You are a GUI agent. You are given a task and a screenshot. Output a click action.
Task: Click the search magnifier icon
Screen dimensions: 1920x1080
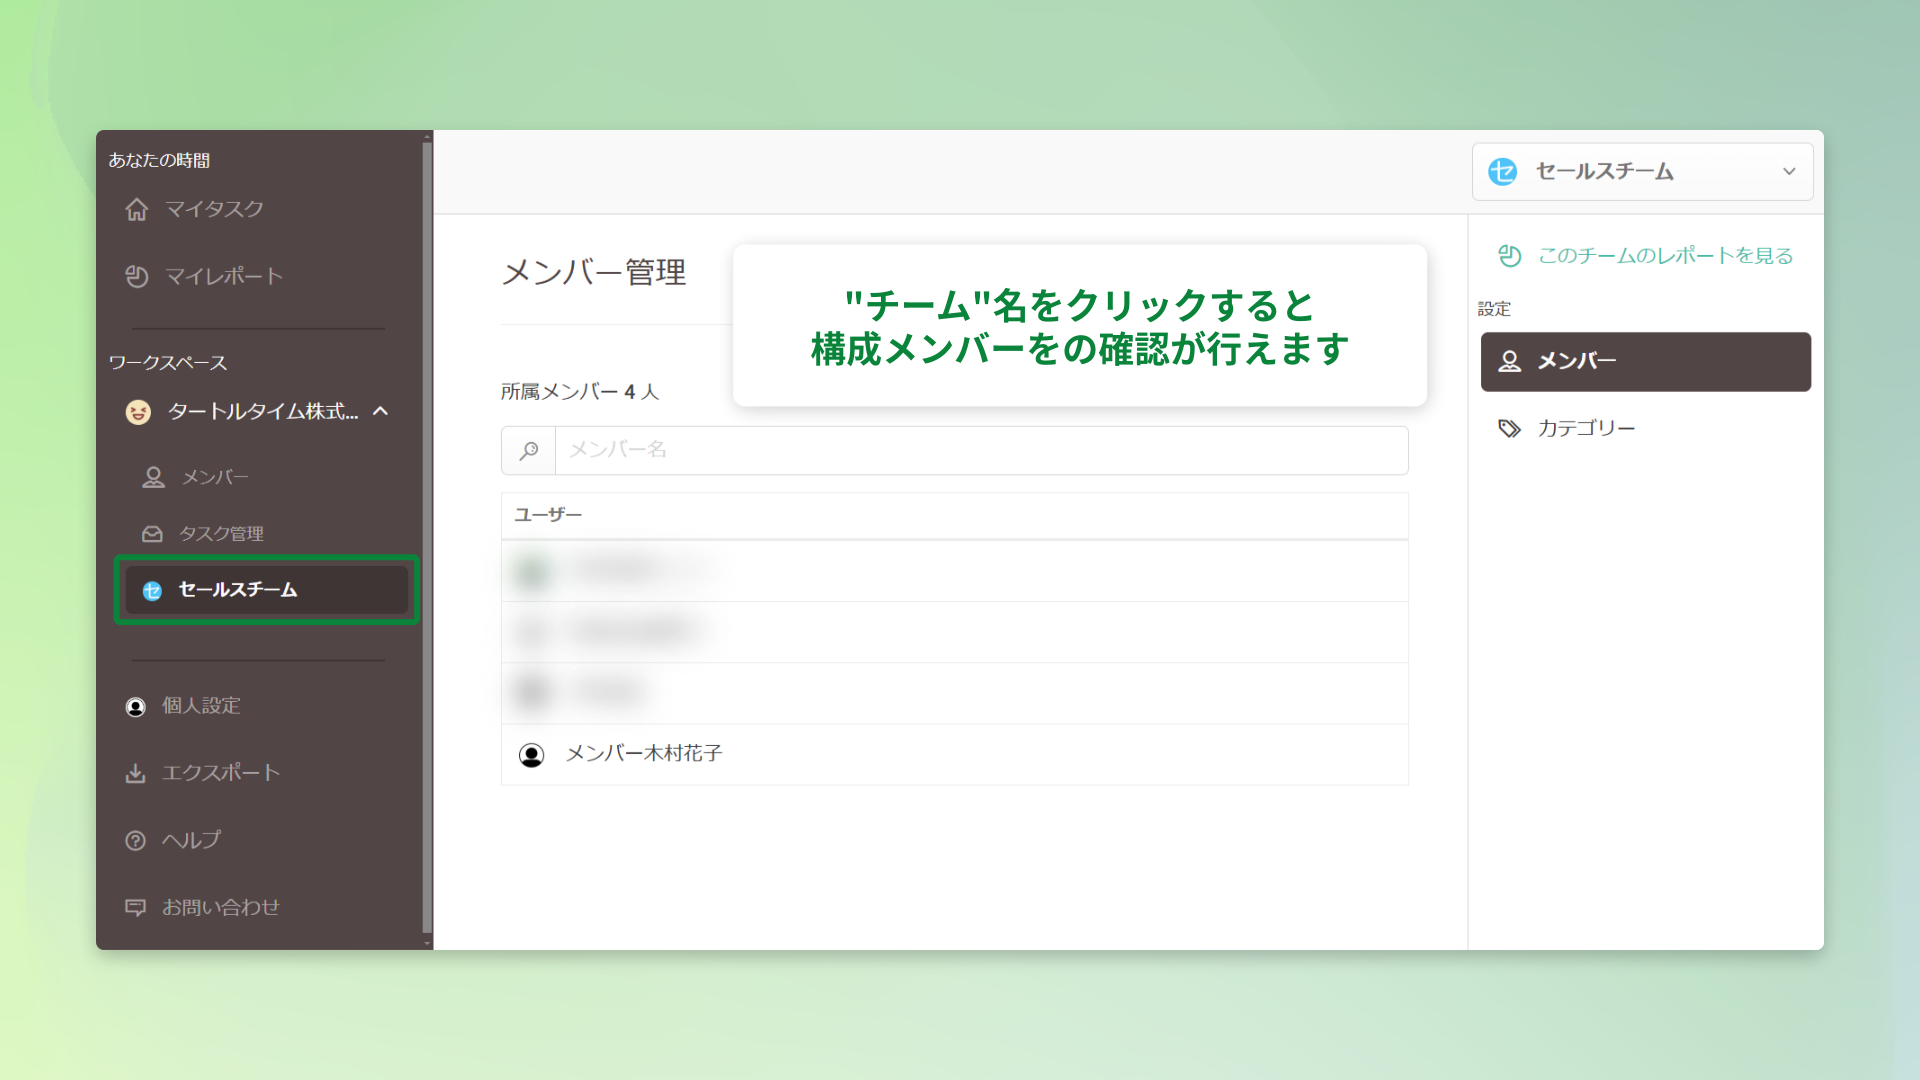(529, 451)
